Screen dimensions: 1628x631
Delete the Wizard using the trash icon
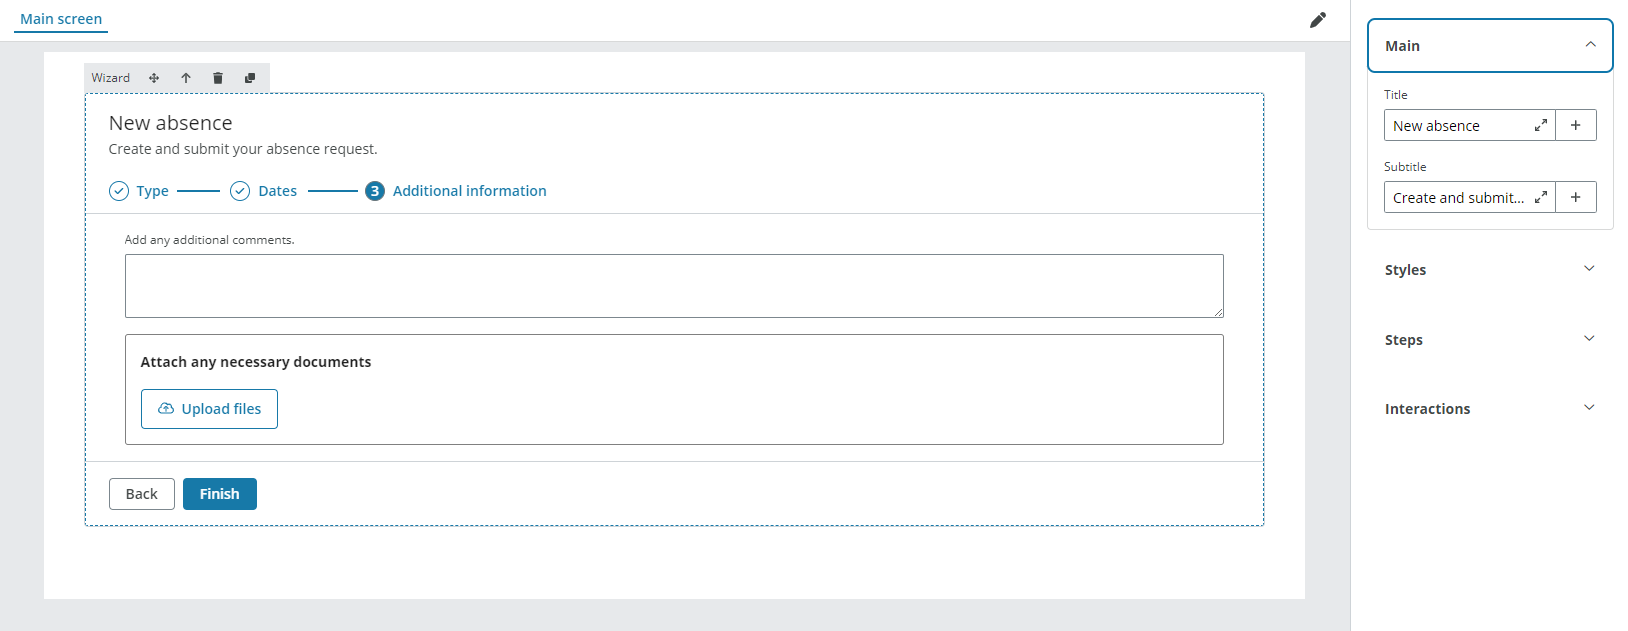(218, 77)
